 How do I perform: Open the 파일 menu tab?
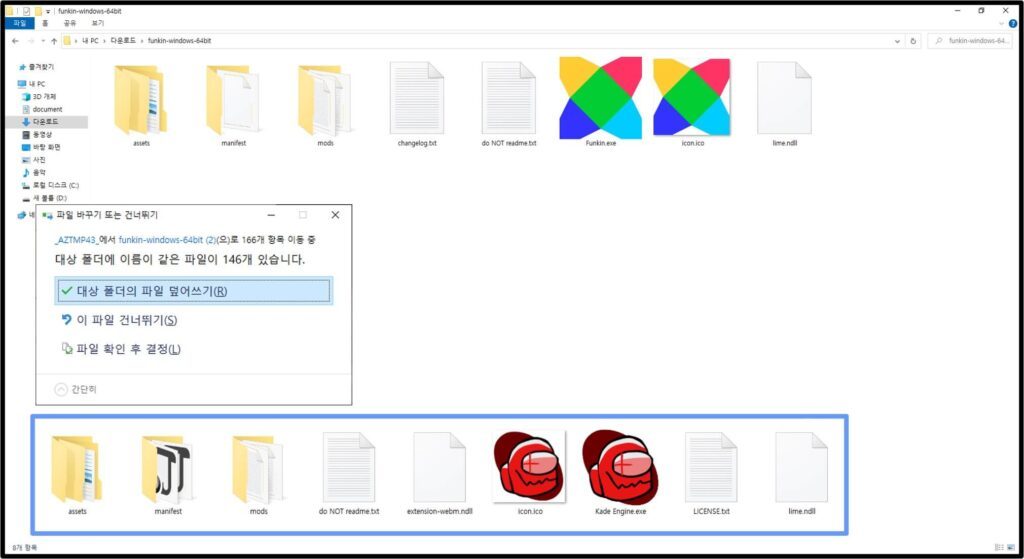click(20, 23)
